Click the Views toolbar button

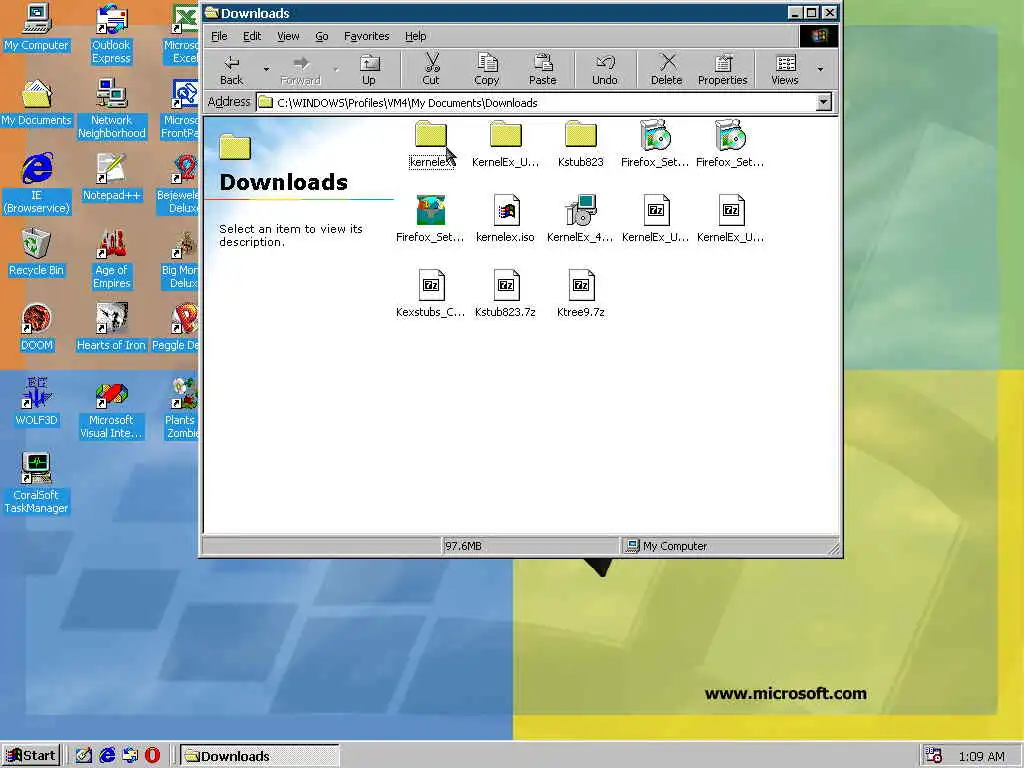pos(785,69)
